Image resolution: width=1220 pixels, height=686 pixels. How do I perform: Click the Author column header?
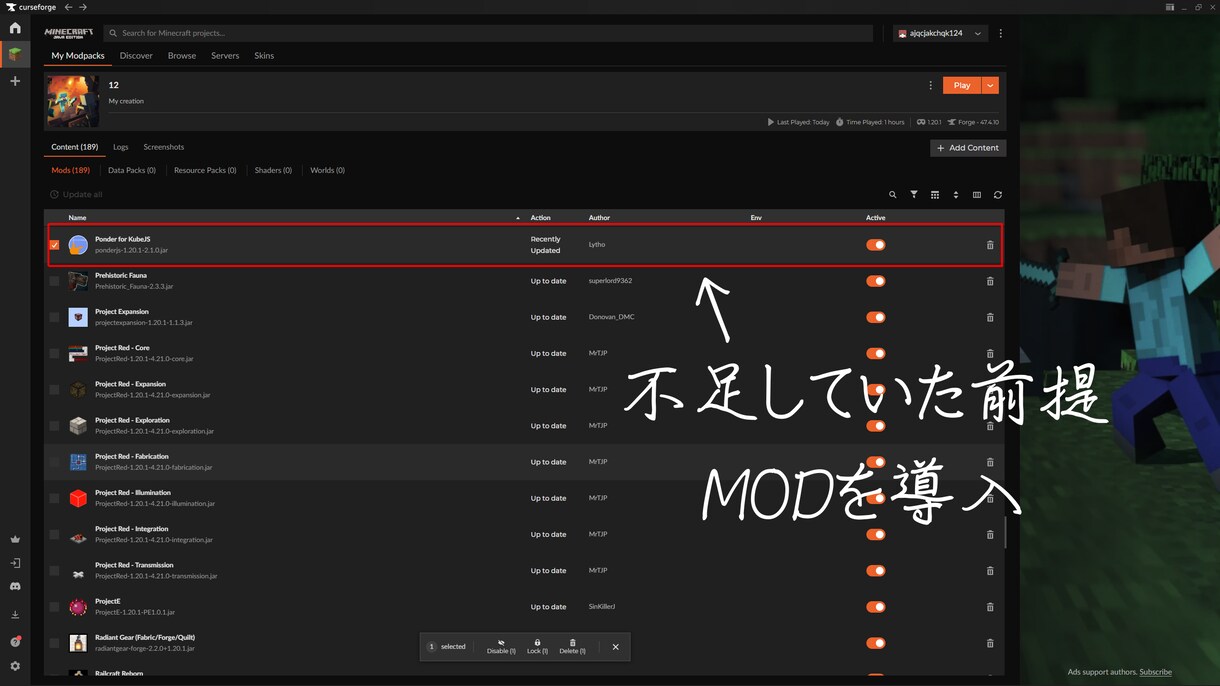point(599,218)
